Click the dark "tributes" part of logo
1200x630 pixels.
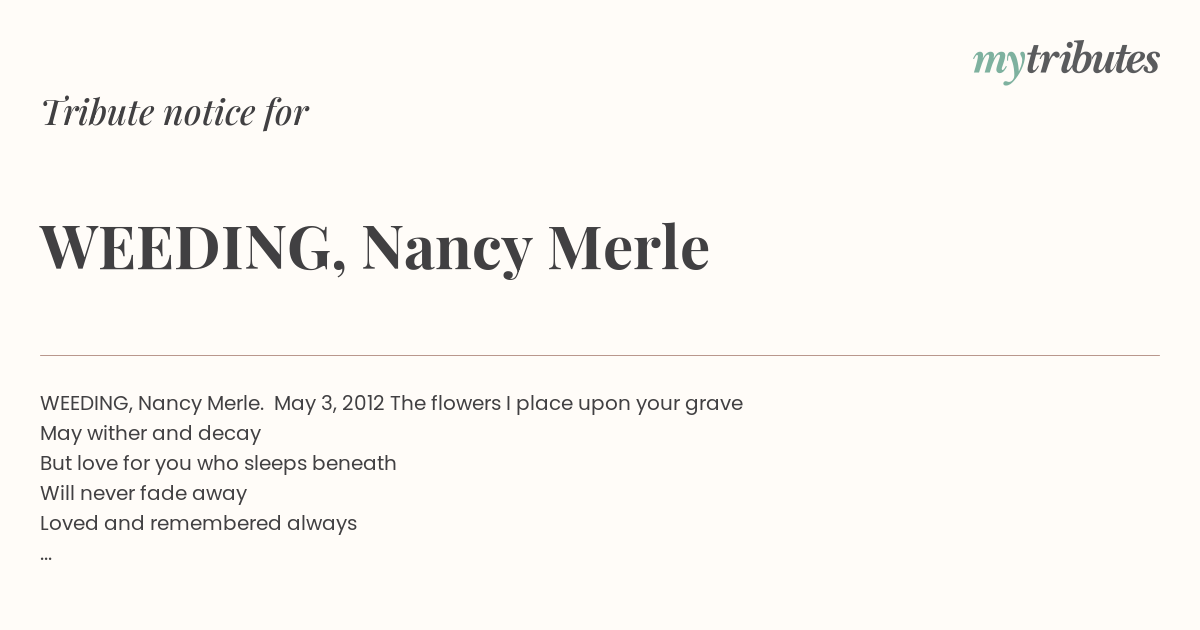[1092, 59]
